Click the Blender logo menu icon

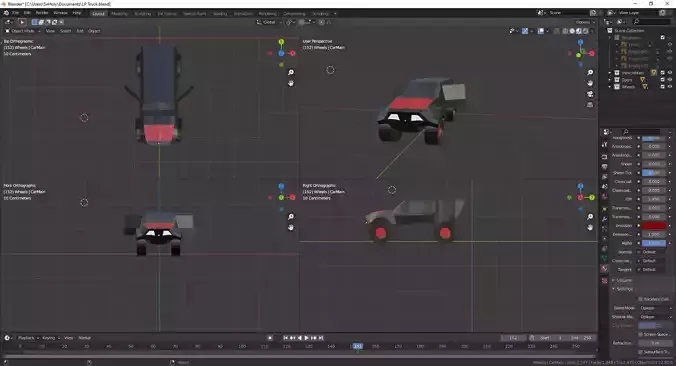click(x=6, y=13)
